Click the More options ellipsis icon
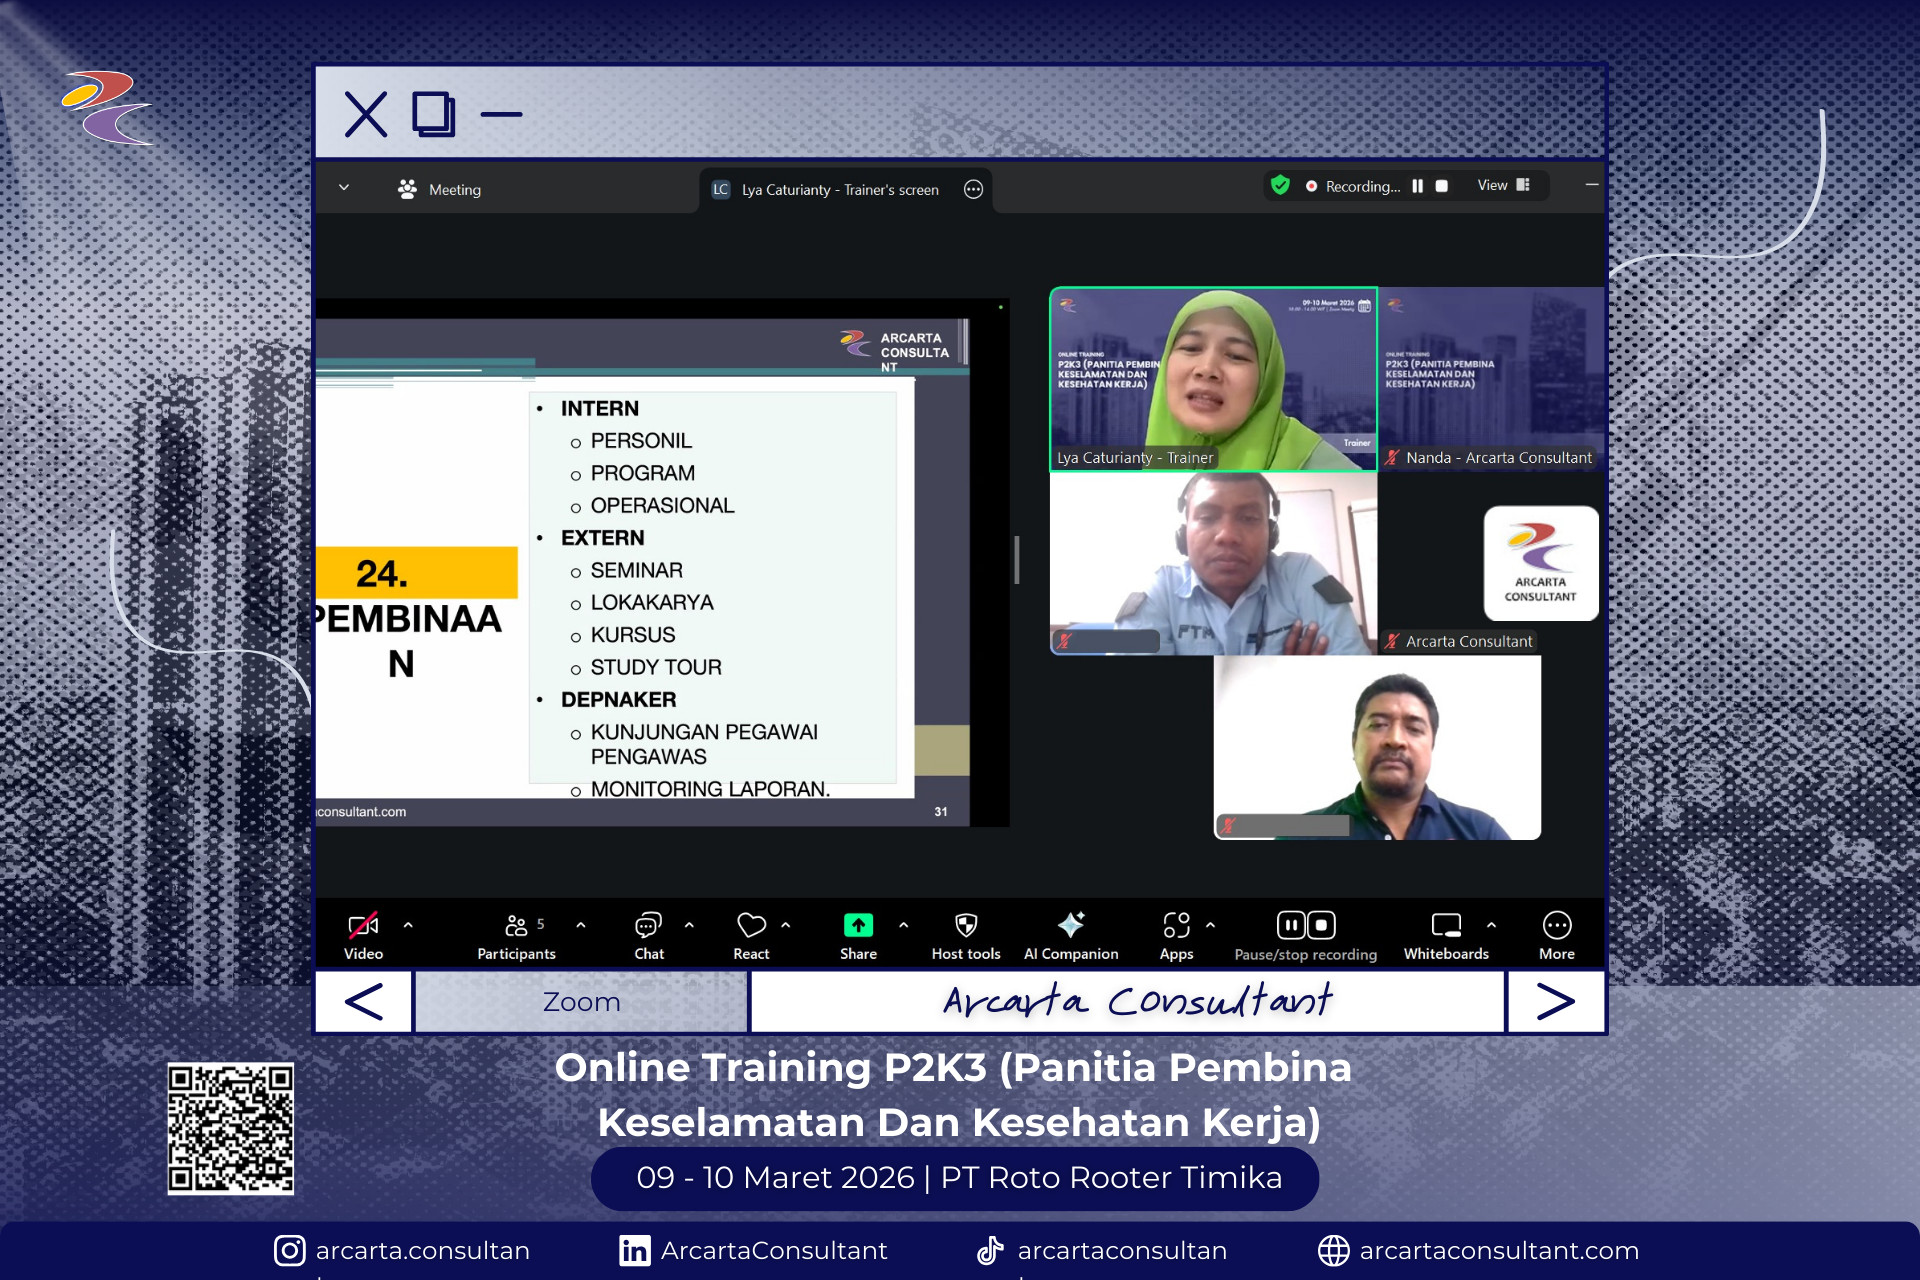 click(1556, 926)
